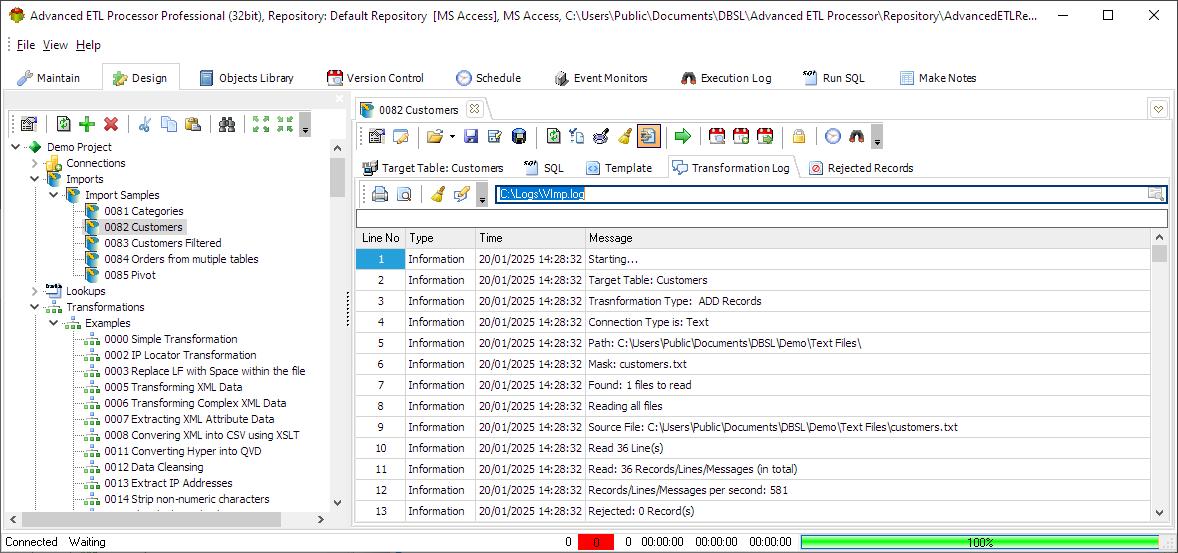
Task: Click the Message column header
Action: 868,237
